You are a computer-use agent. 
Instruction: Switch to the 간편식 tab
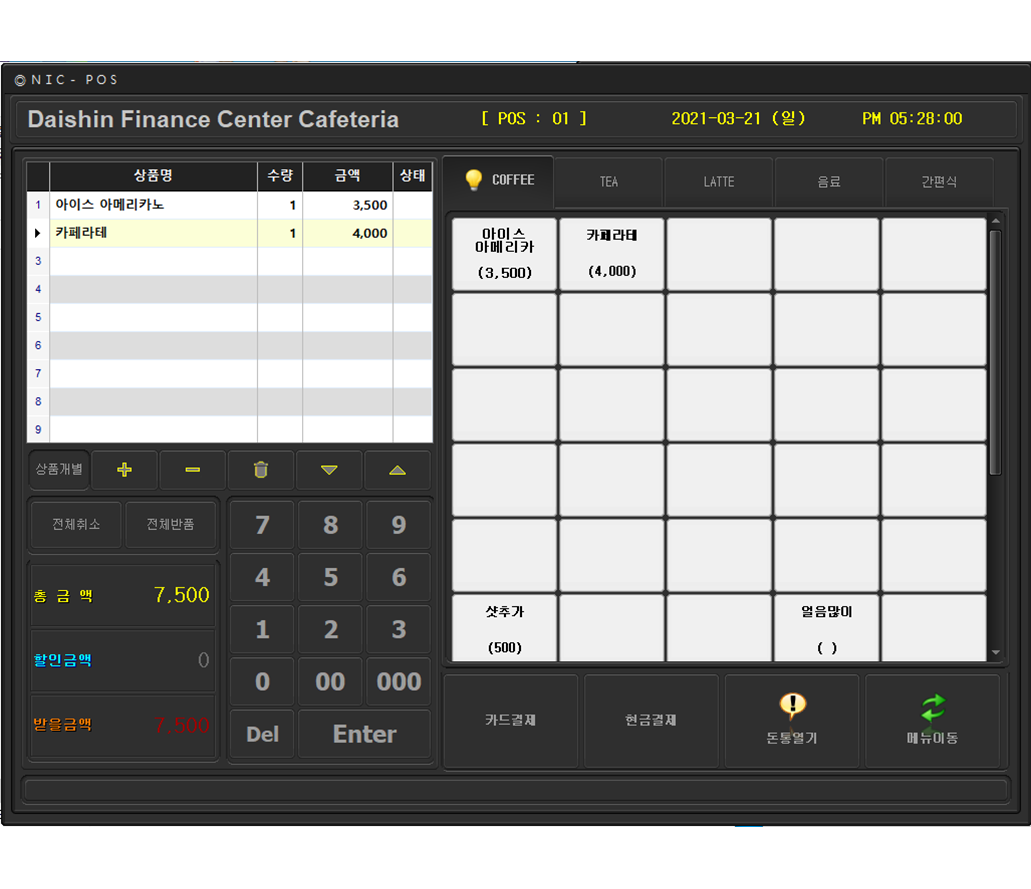click(938, 182)
